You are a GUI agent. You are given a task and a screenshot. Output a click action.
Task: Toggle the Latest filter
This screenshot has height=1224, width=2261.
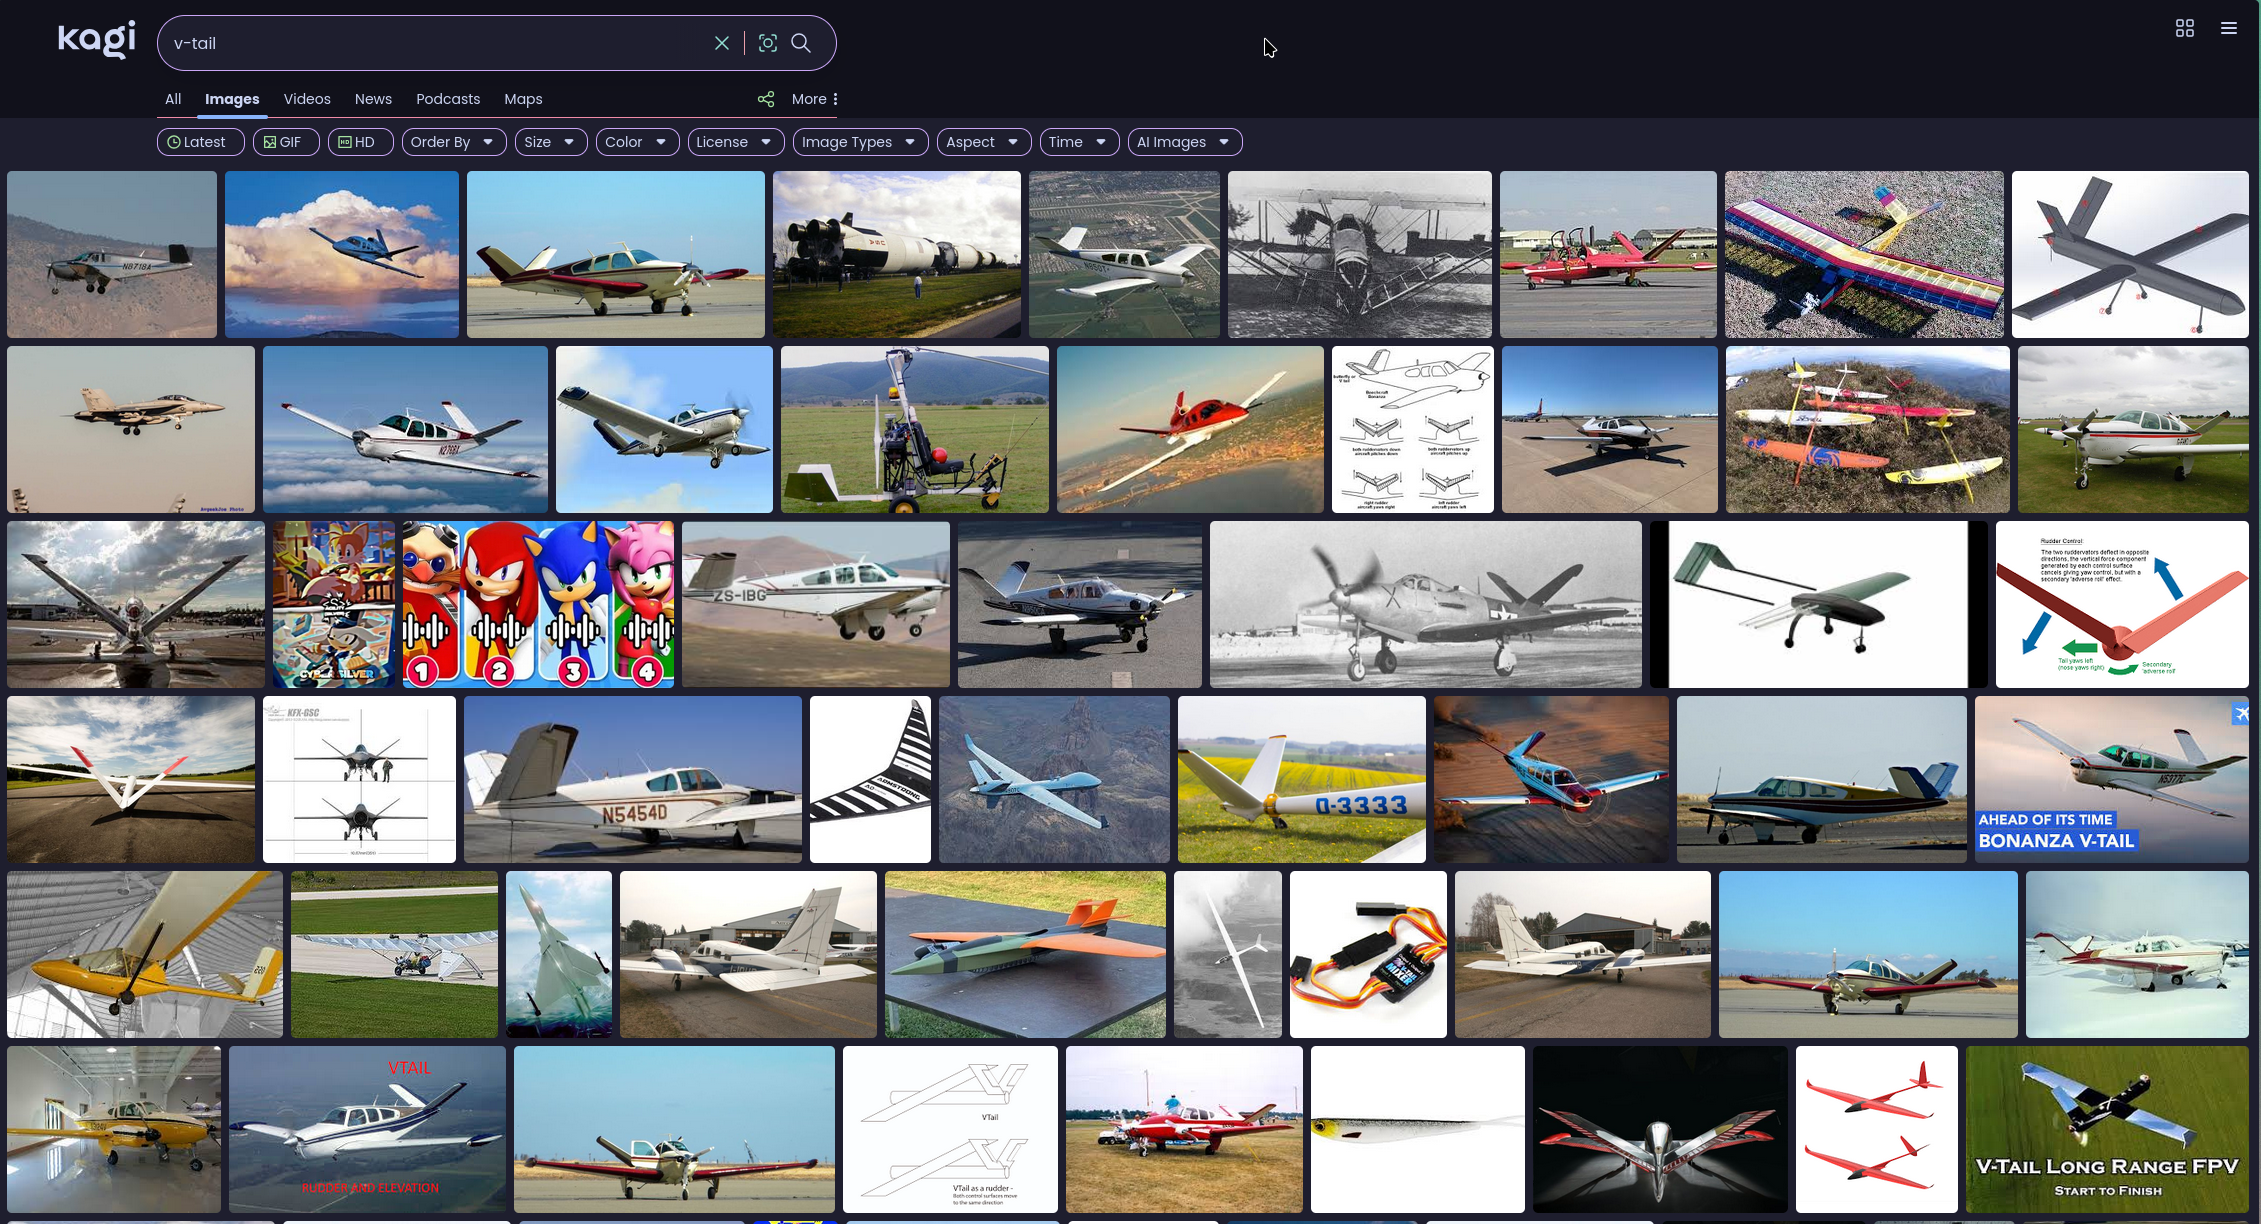pyautogui.click(x=200, y=142)
